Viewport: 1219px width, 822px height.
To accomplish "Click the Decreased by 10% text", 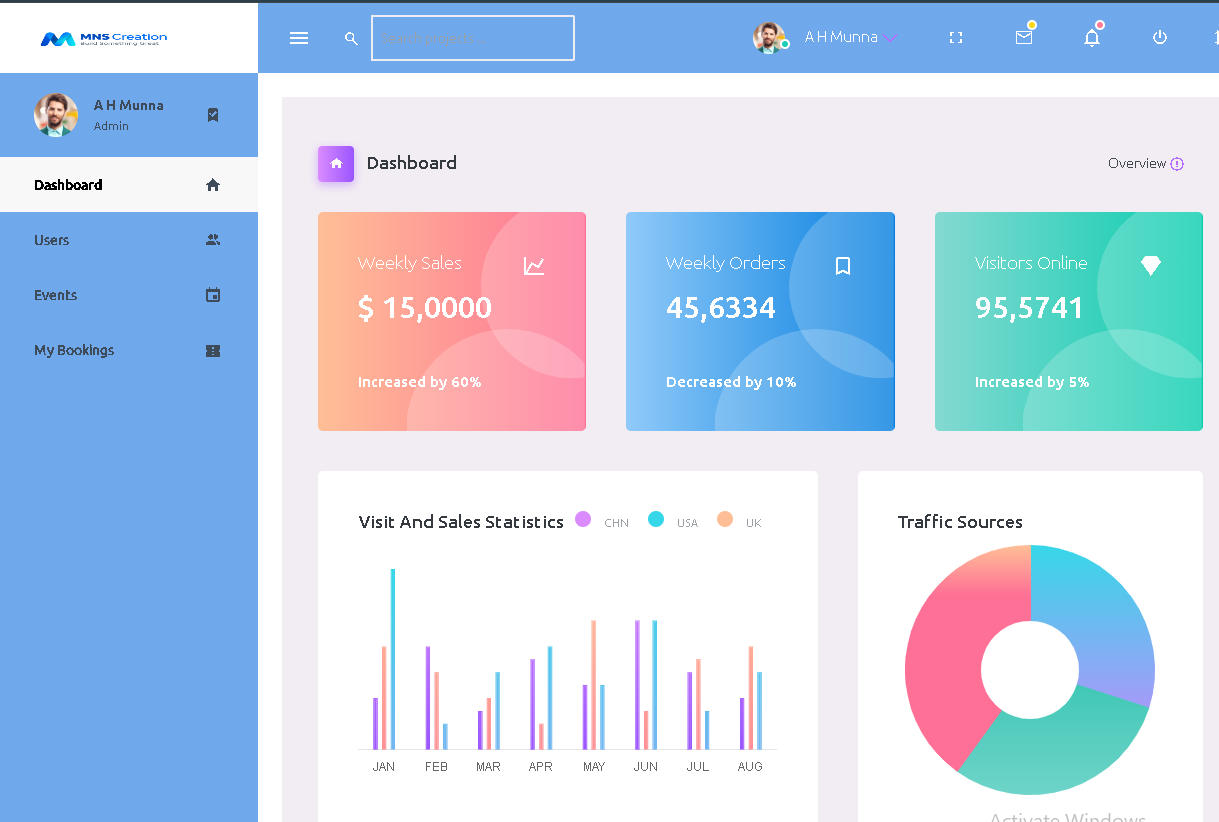I will [731, 382].
